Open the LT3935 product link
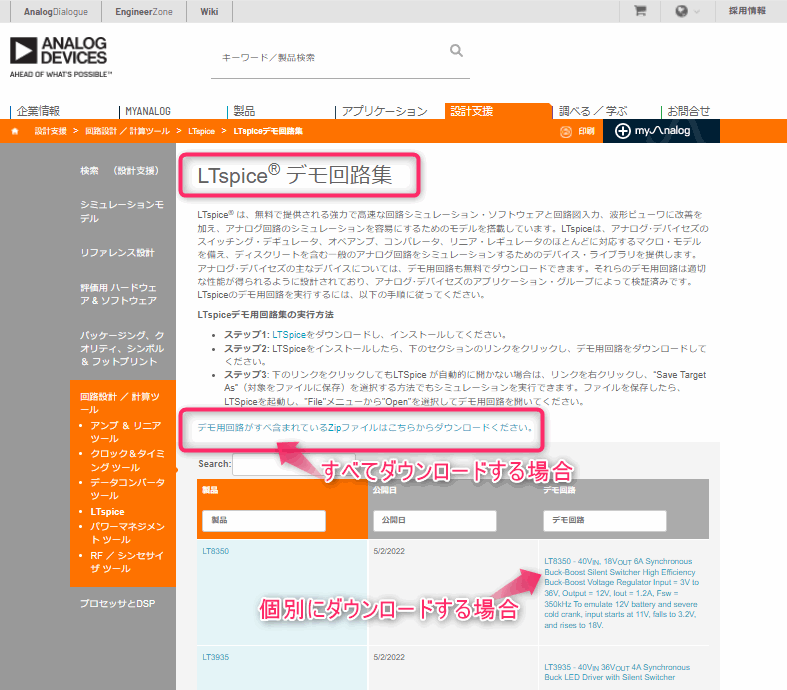The height and width of the screenshot is (690, 787). 215,657
